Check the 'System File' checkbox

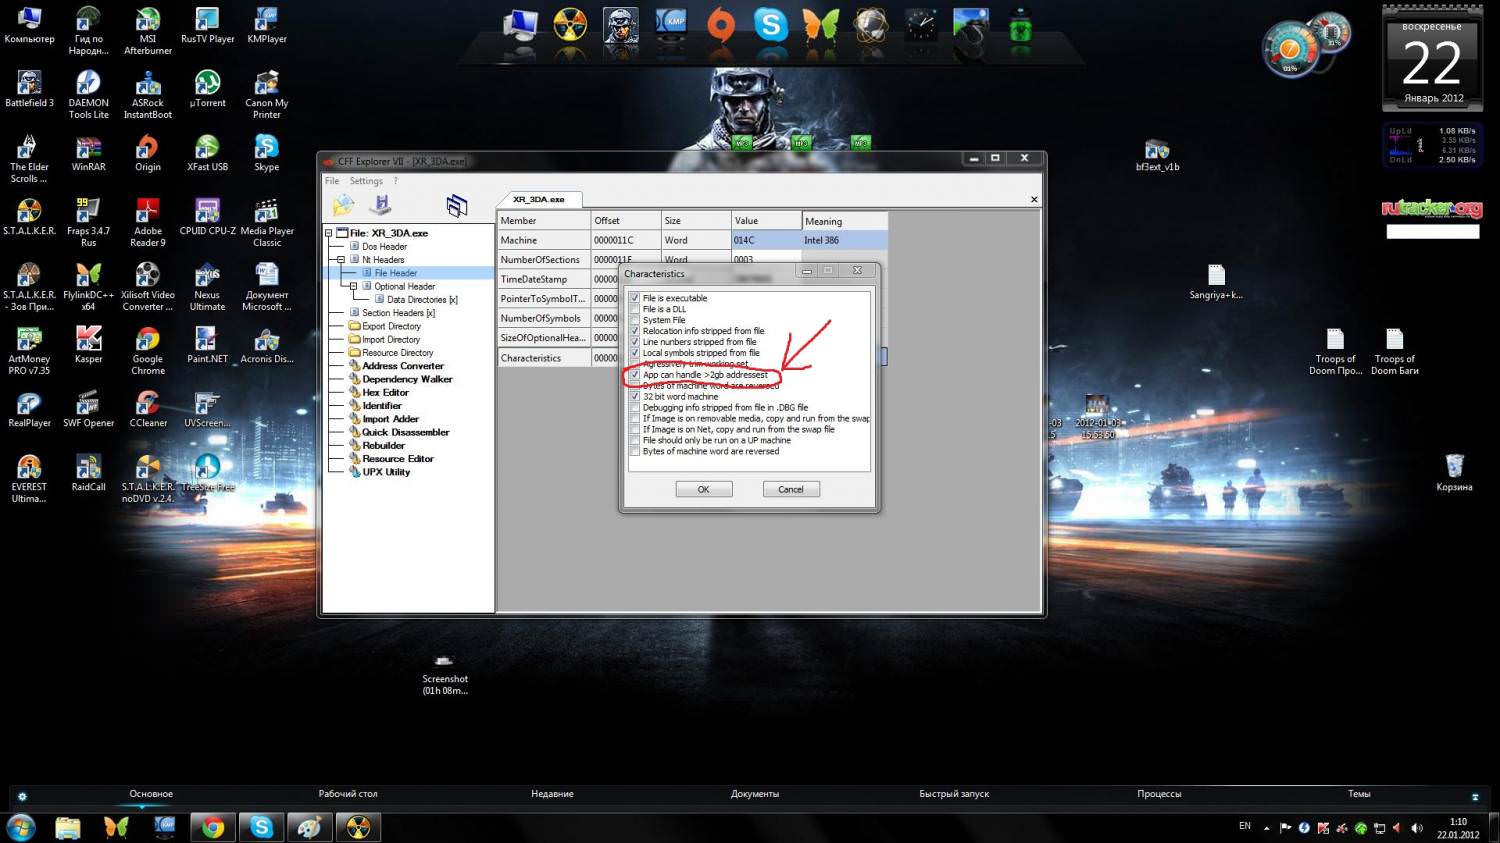635,320
